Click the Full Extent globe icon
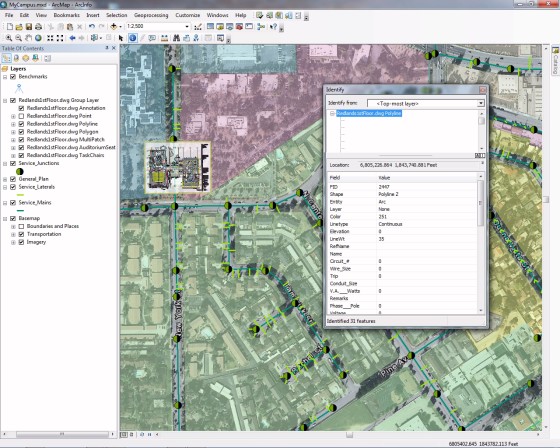Viewport: 560px width, 448px height. (38, 38)
